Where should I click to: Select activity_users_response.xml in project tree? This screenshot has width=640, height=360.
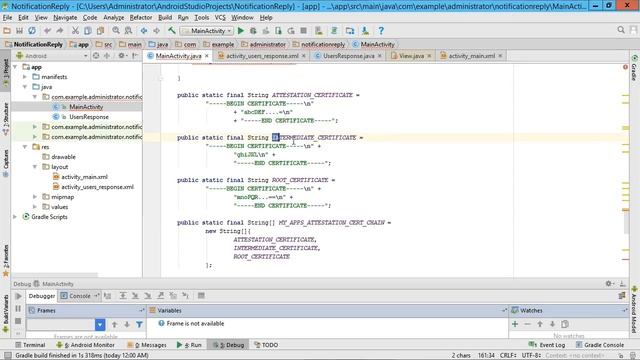pyautogui.click(x=97, y=187)
